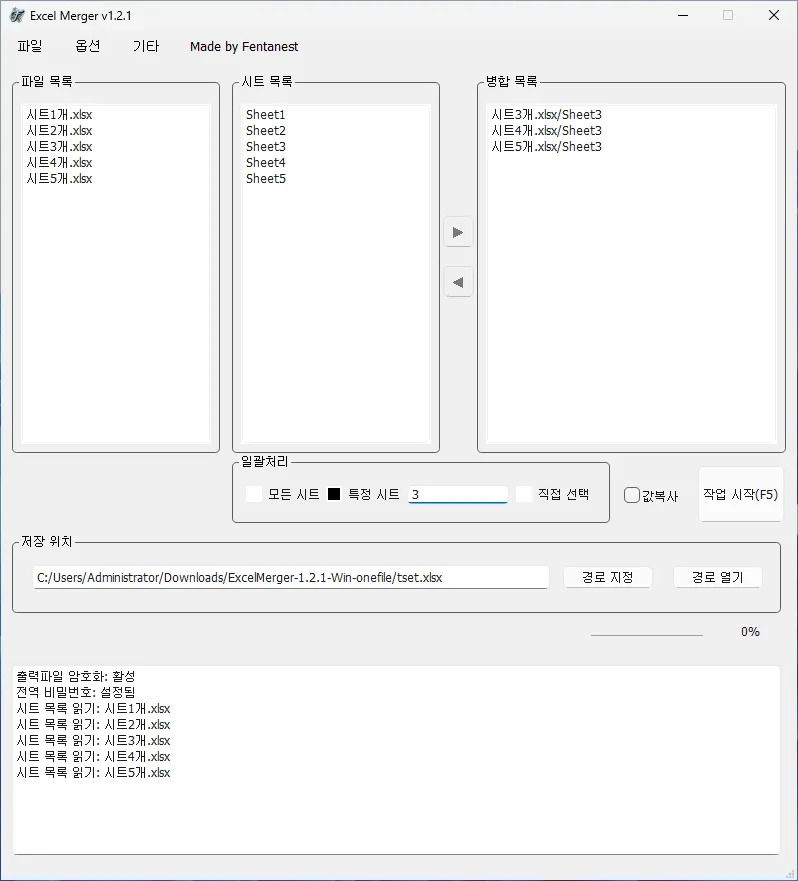Image resolution: width=798 pixels, height=881 pixels.
Task: Close the Excel Merger window
Action: (774, 15)
